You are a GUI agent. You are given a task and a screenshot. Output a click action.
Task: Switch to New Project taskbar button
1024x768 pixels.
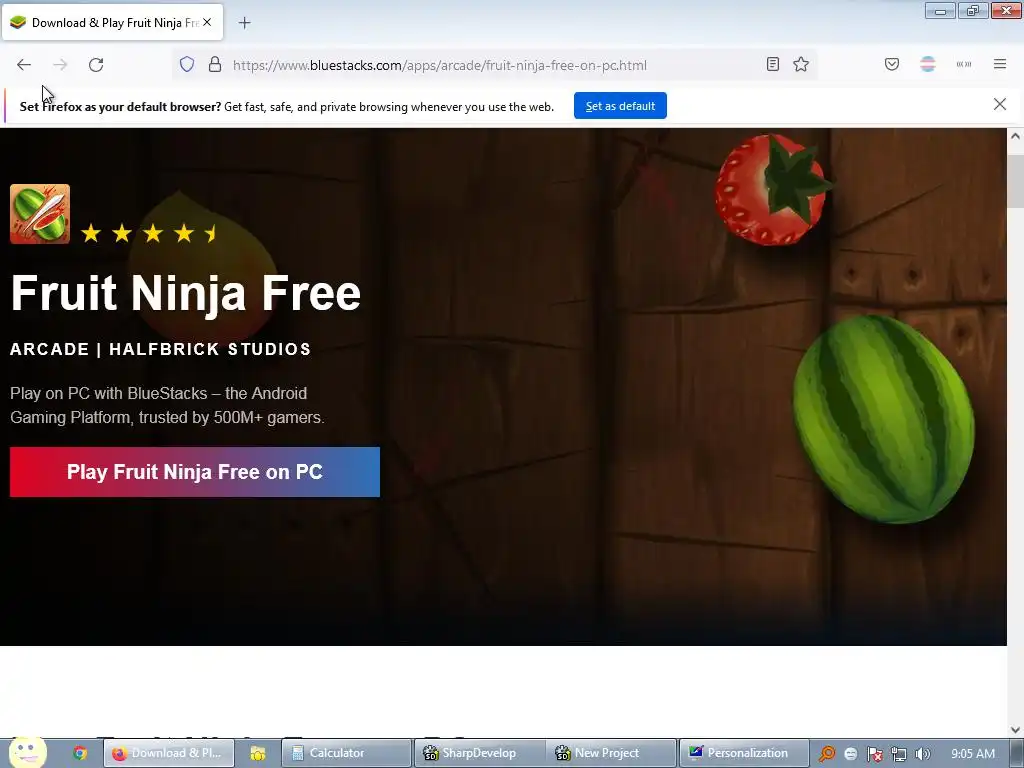(x=611, y=753)
